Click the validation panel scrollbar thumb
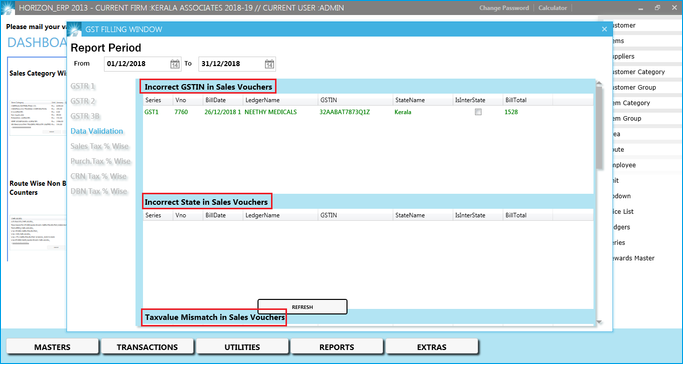The width and height of the screenshot is (683, 387). 599,128
